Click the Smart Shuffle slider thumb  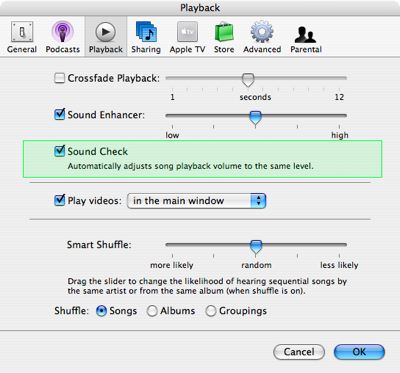click(256, 248)
